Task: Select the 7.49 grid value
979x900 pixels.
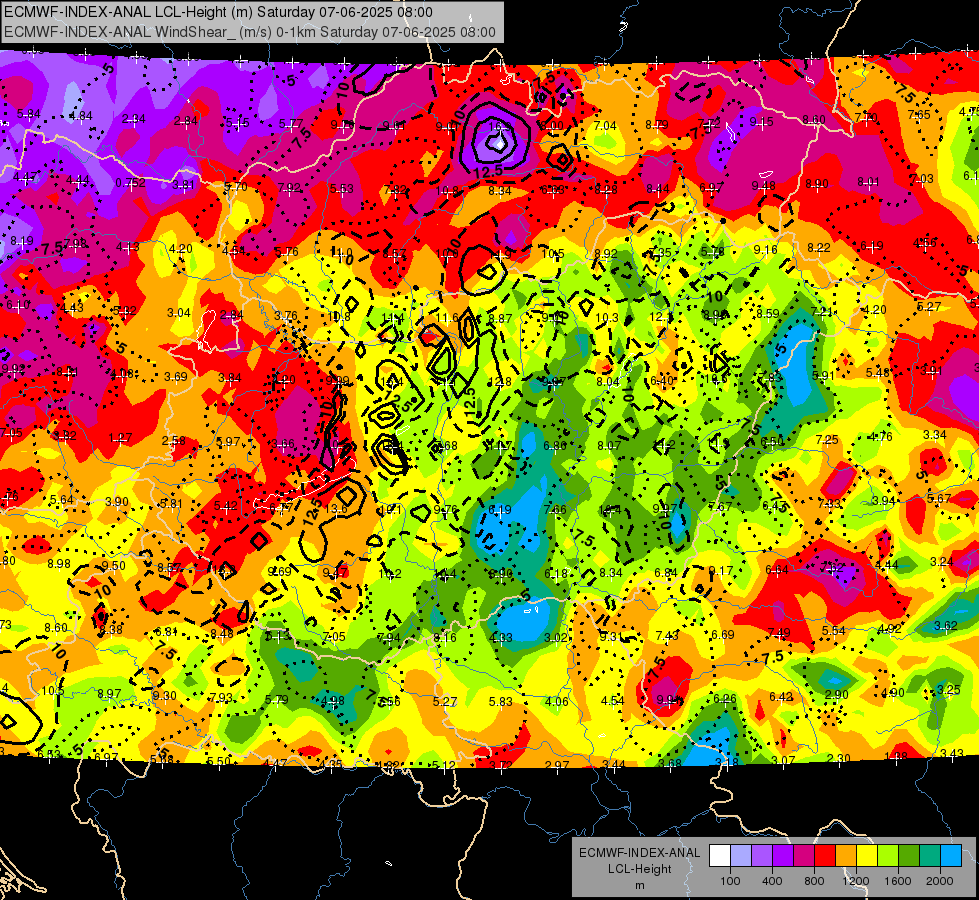Action: tap(779, 633)
